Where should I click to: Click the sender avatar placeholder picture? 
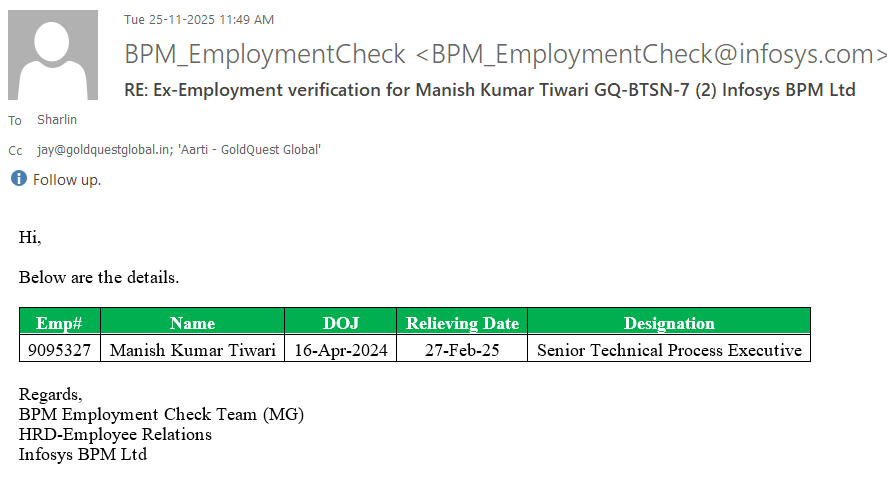[x=53, y=55]
